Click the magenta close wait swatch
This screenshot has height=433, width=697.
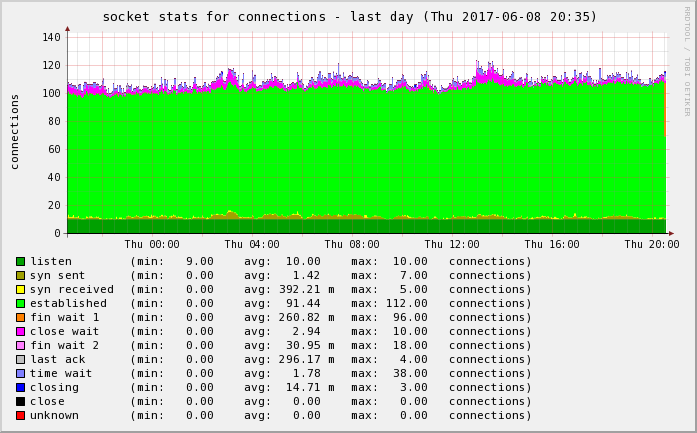20,331
